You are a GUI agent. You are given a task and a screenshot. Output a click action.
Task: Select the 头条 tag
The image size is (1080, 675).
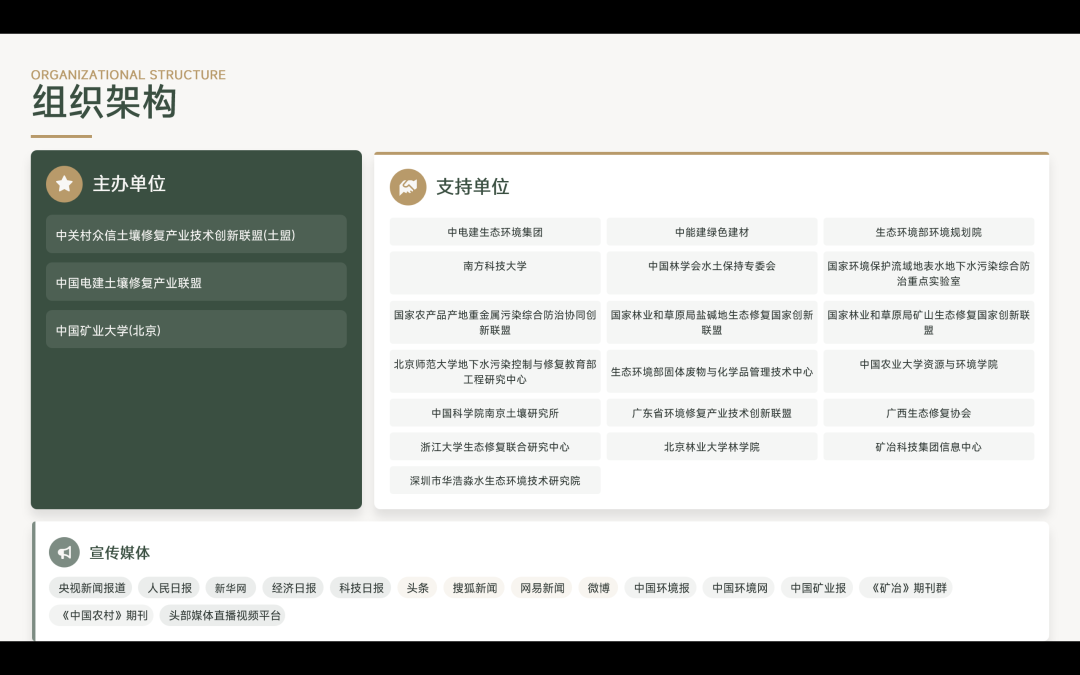tap(417, 588)
